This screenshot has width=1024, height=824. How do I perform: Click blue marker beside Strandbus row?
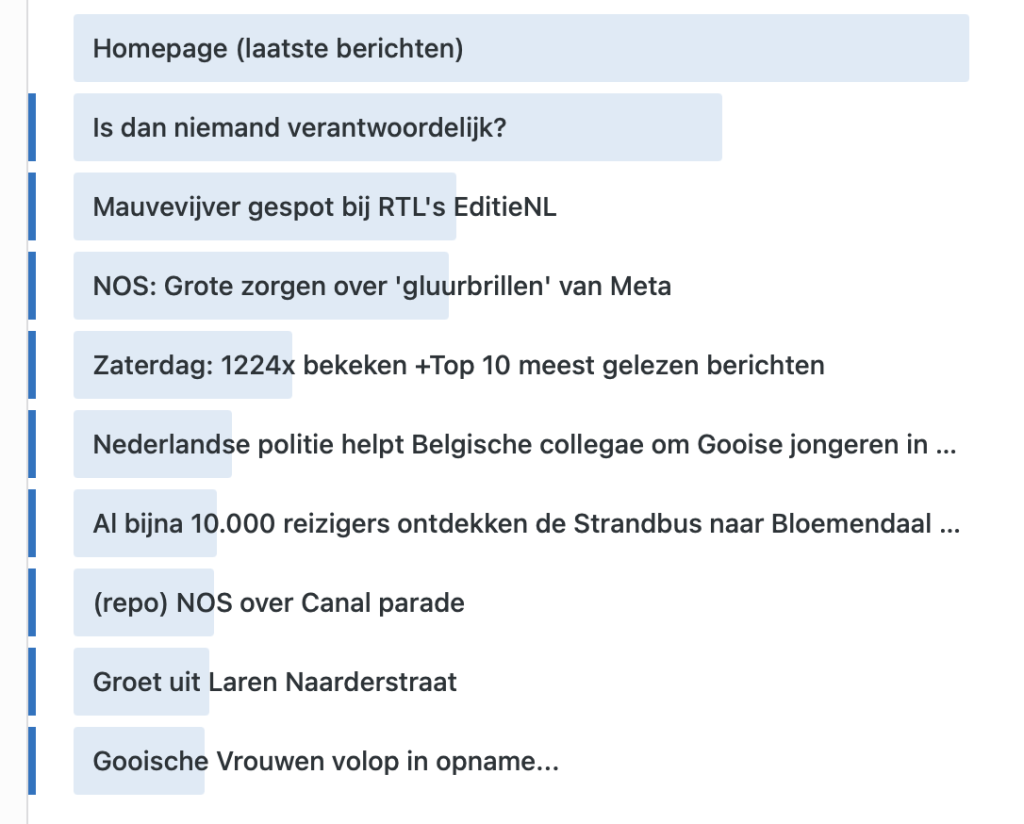click(x=32, y=524)
